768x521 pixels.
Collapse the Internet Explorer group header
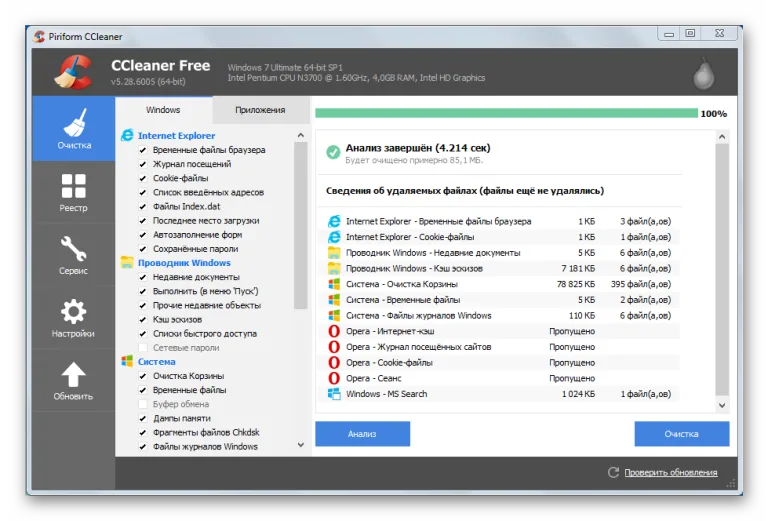pos(176,136)
